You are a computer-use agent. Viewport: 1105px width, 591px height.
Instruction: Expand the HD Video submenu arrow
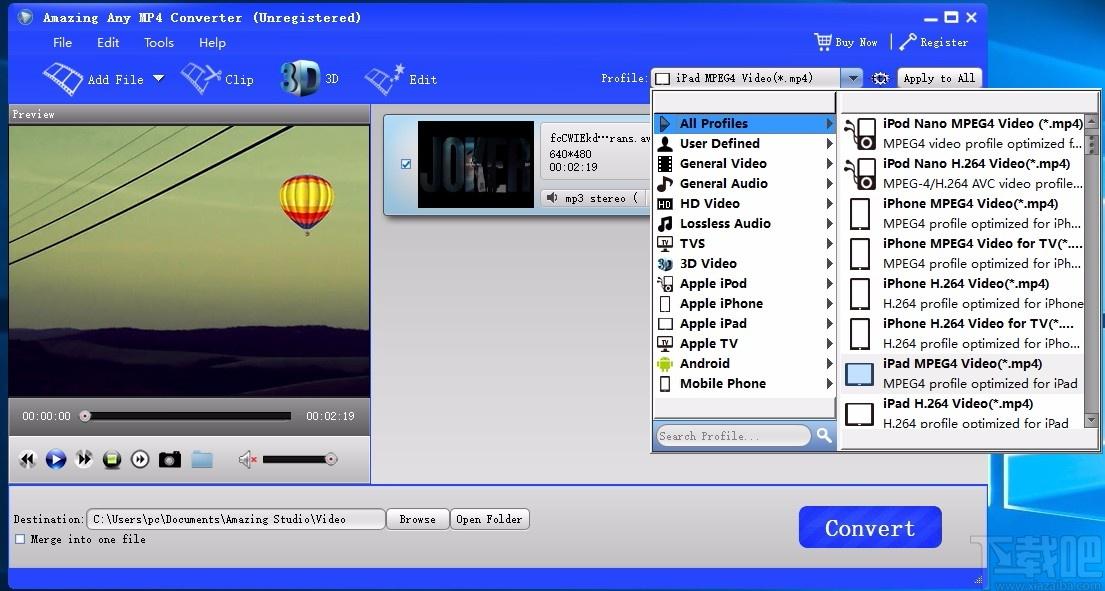tap(829, 204)
